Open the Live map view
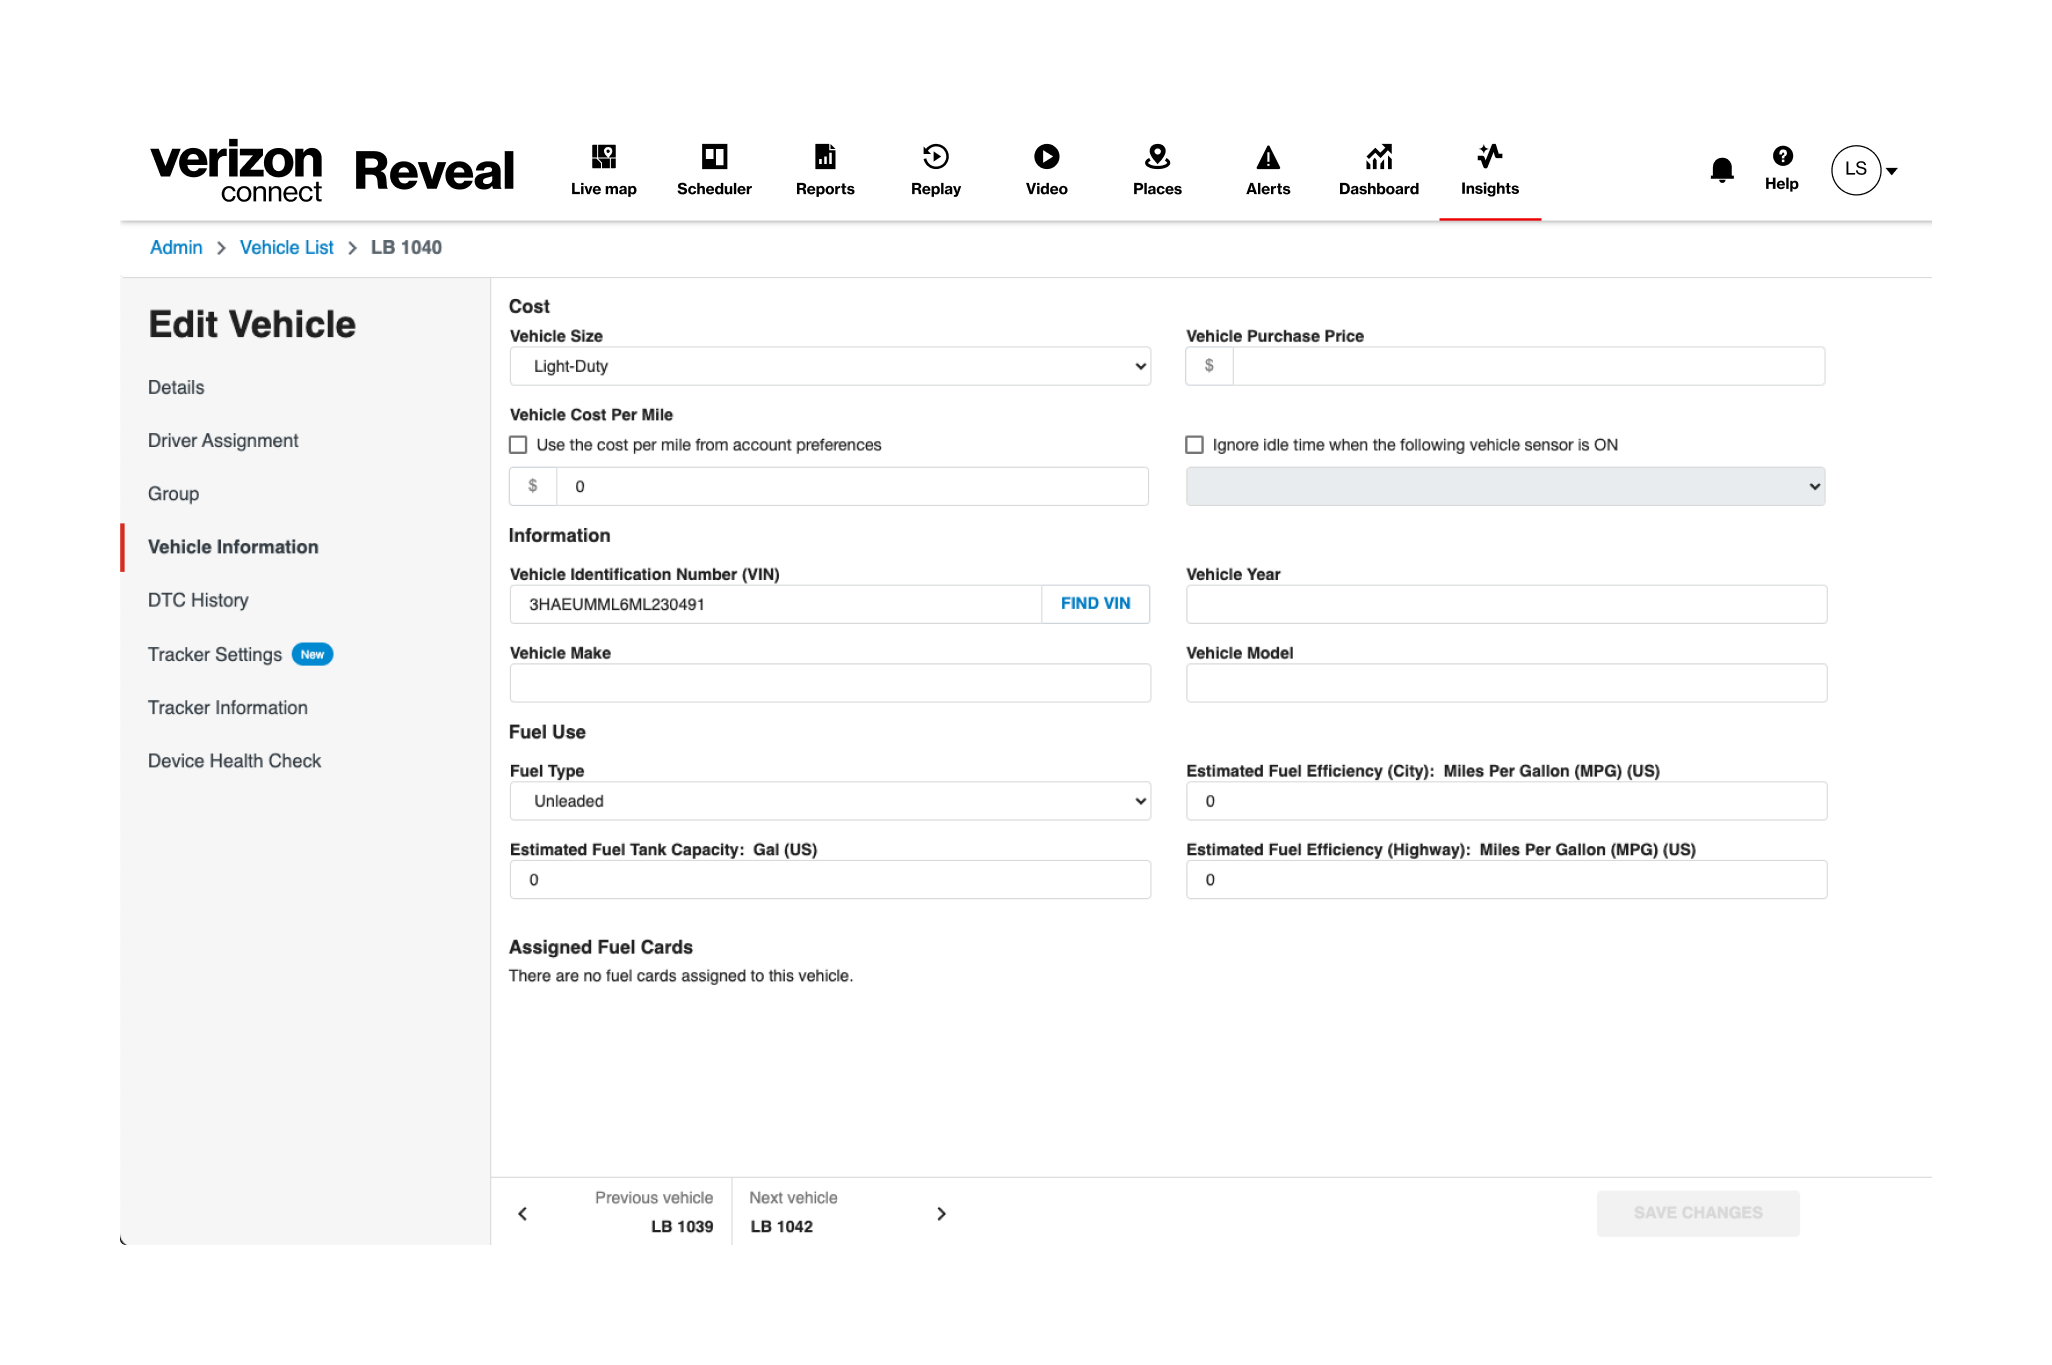The image size is (2052, 1365). [603, 169]
